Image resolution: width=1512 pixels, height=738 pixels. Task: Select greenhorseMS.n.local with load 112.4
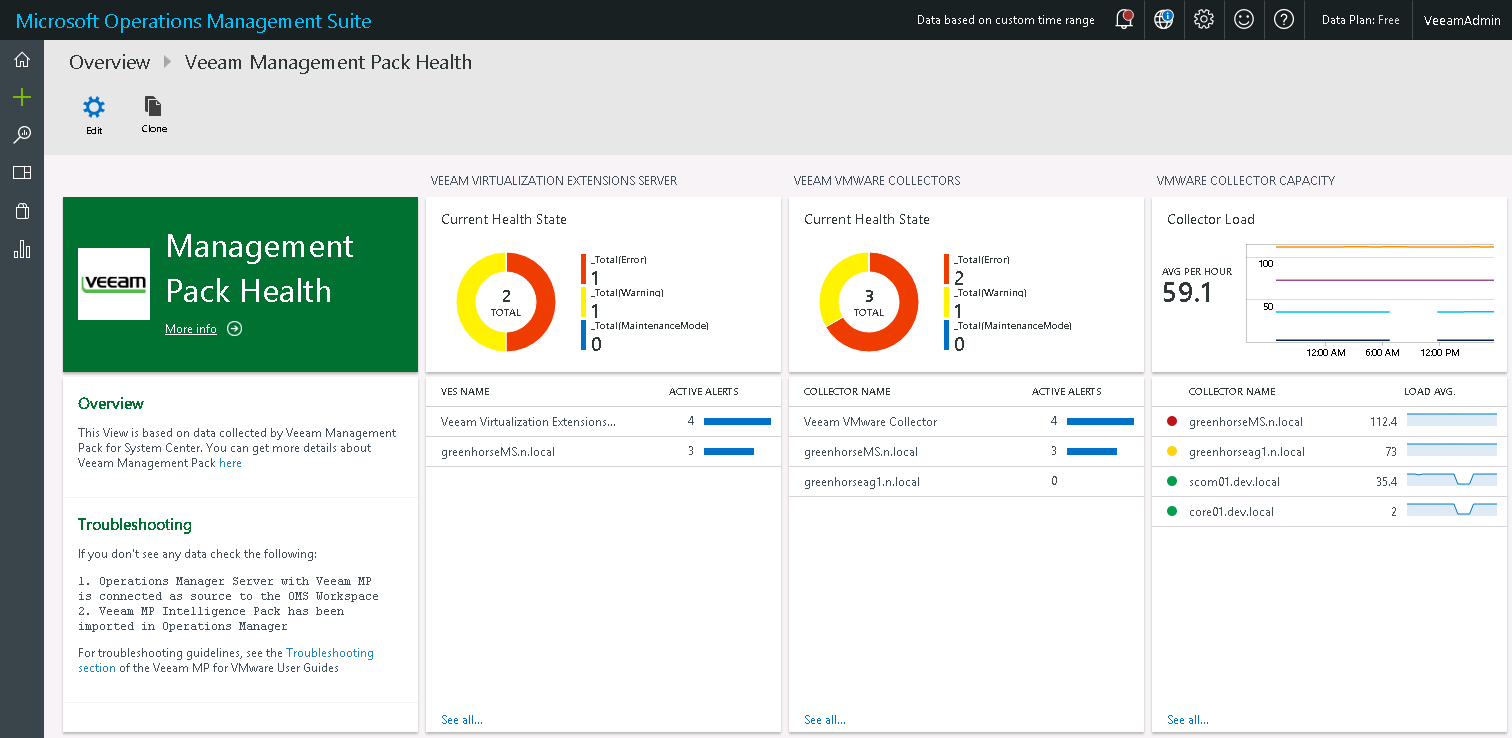(x=1329, y=422)
